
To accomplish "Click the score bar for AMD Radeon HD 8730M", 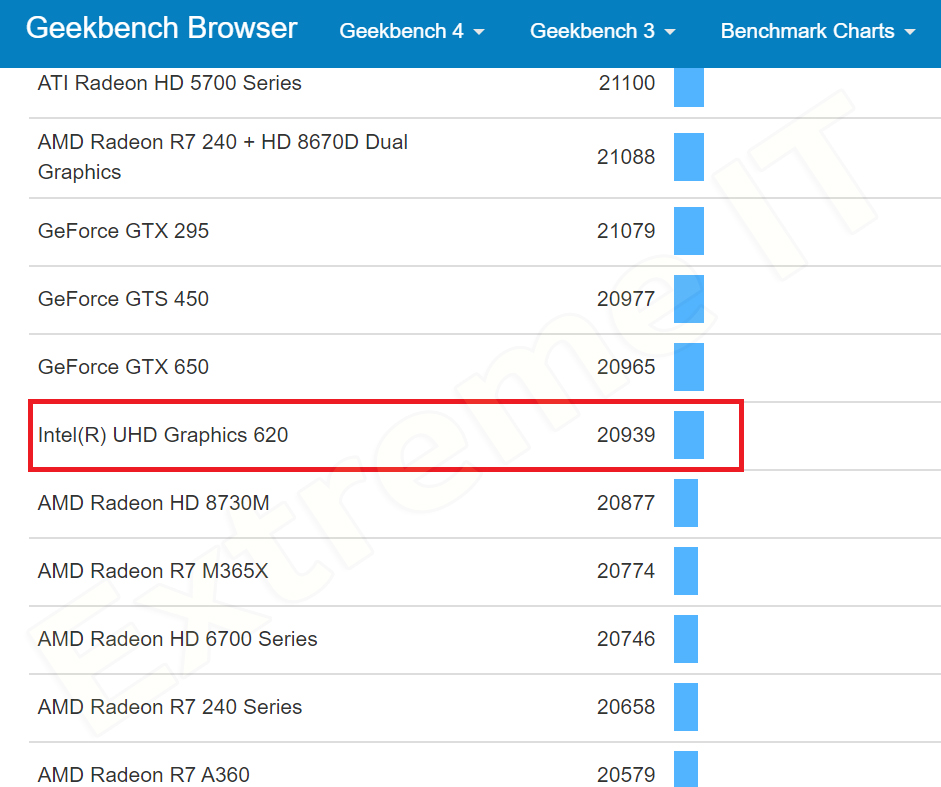I will pos(686,503).
